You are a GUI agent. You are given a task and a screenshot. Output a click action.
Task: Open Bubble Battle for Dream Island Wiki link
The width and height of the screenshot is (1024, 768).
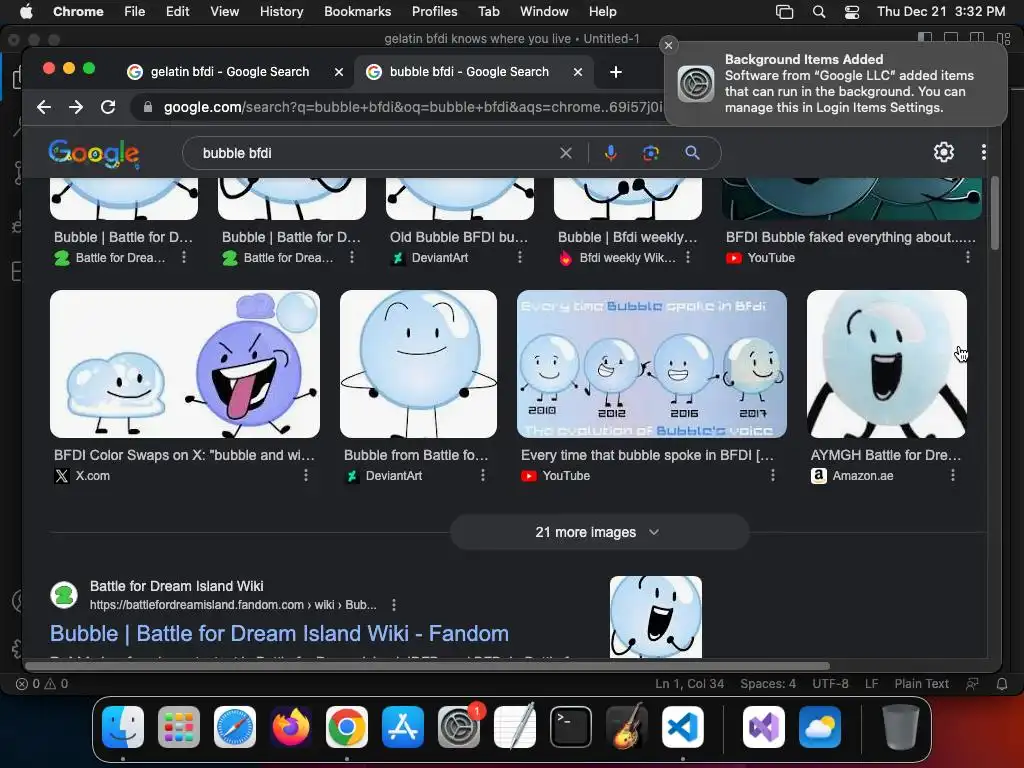click(x=280, y=633)
